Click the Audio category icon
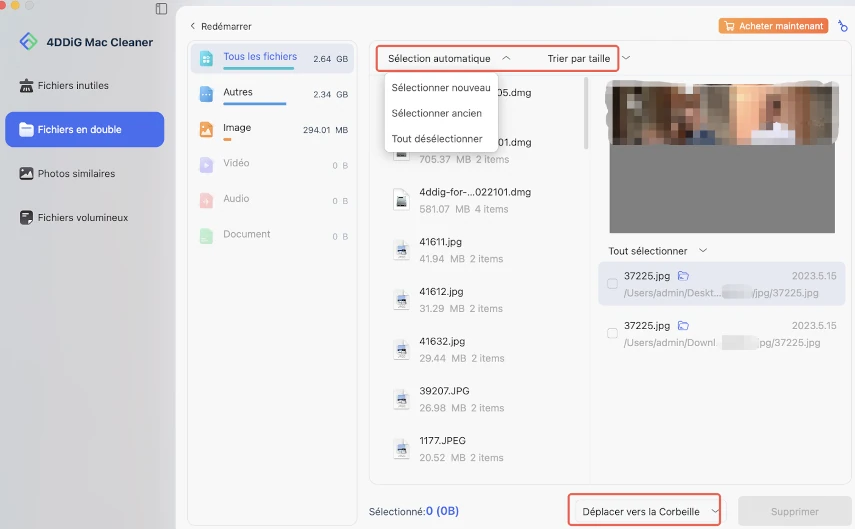Image resolution: width=855 pixels, height=529 pixels. pyautogui.click(x=206, y=200)
